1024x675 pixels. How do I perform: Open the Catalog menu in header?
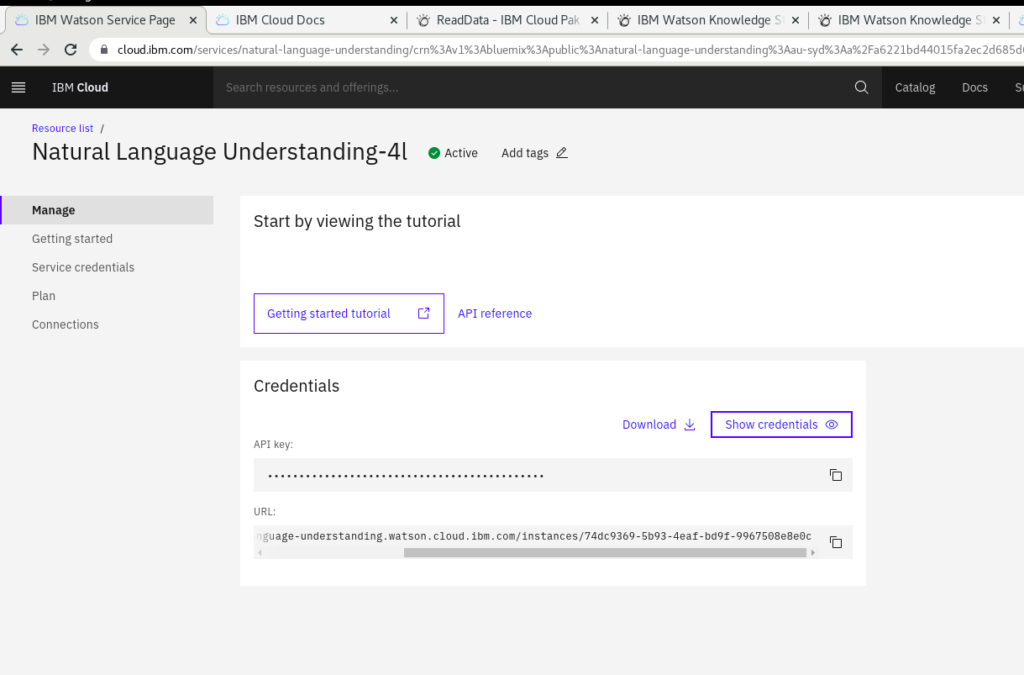[914, 87]
